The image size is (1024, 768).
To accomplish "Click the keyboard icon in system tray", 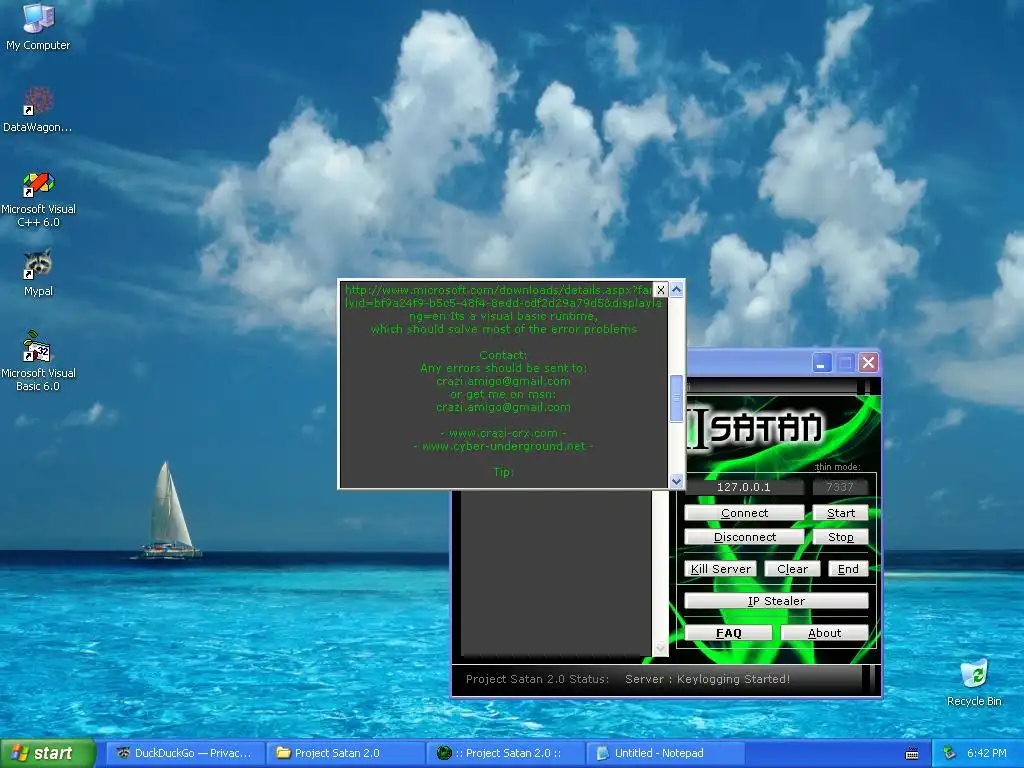I will [x=912, y=754].
